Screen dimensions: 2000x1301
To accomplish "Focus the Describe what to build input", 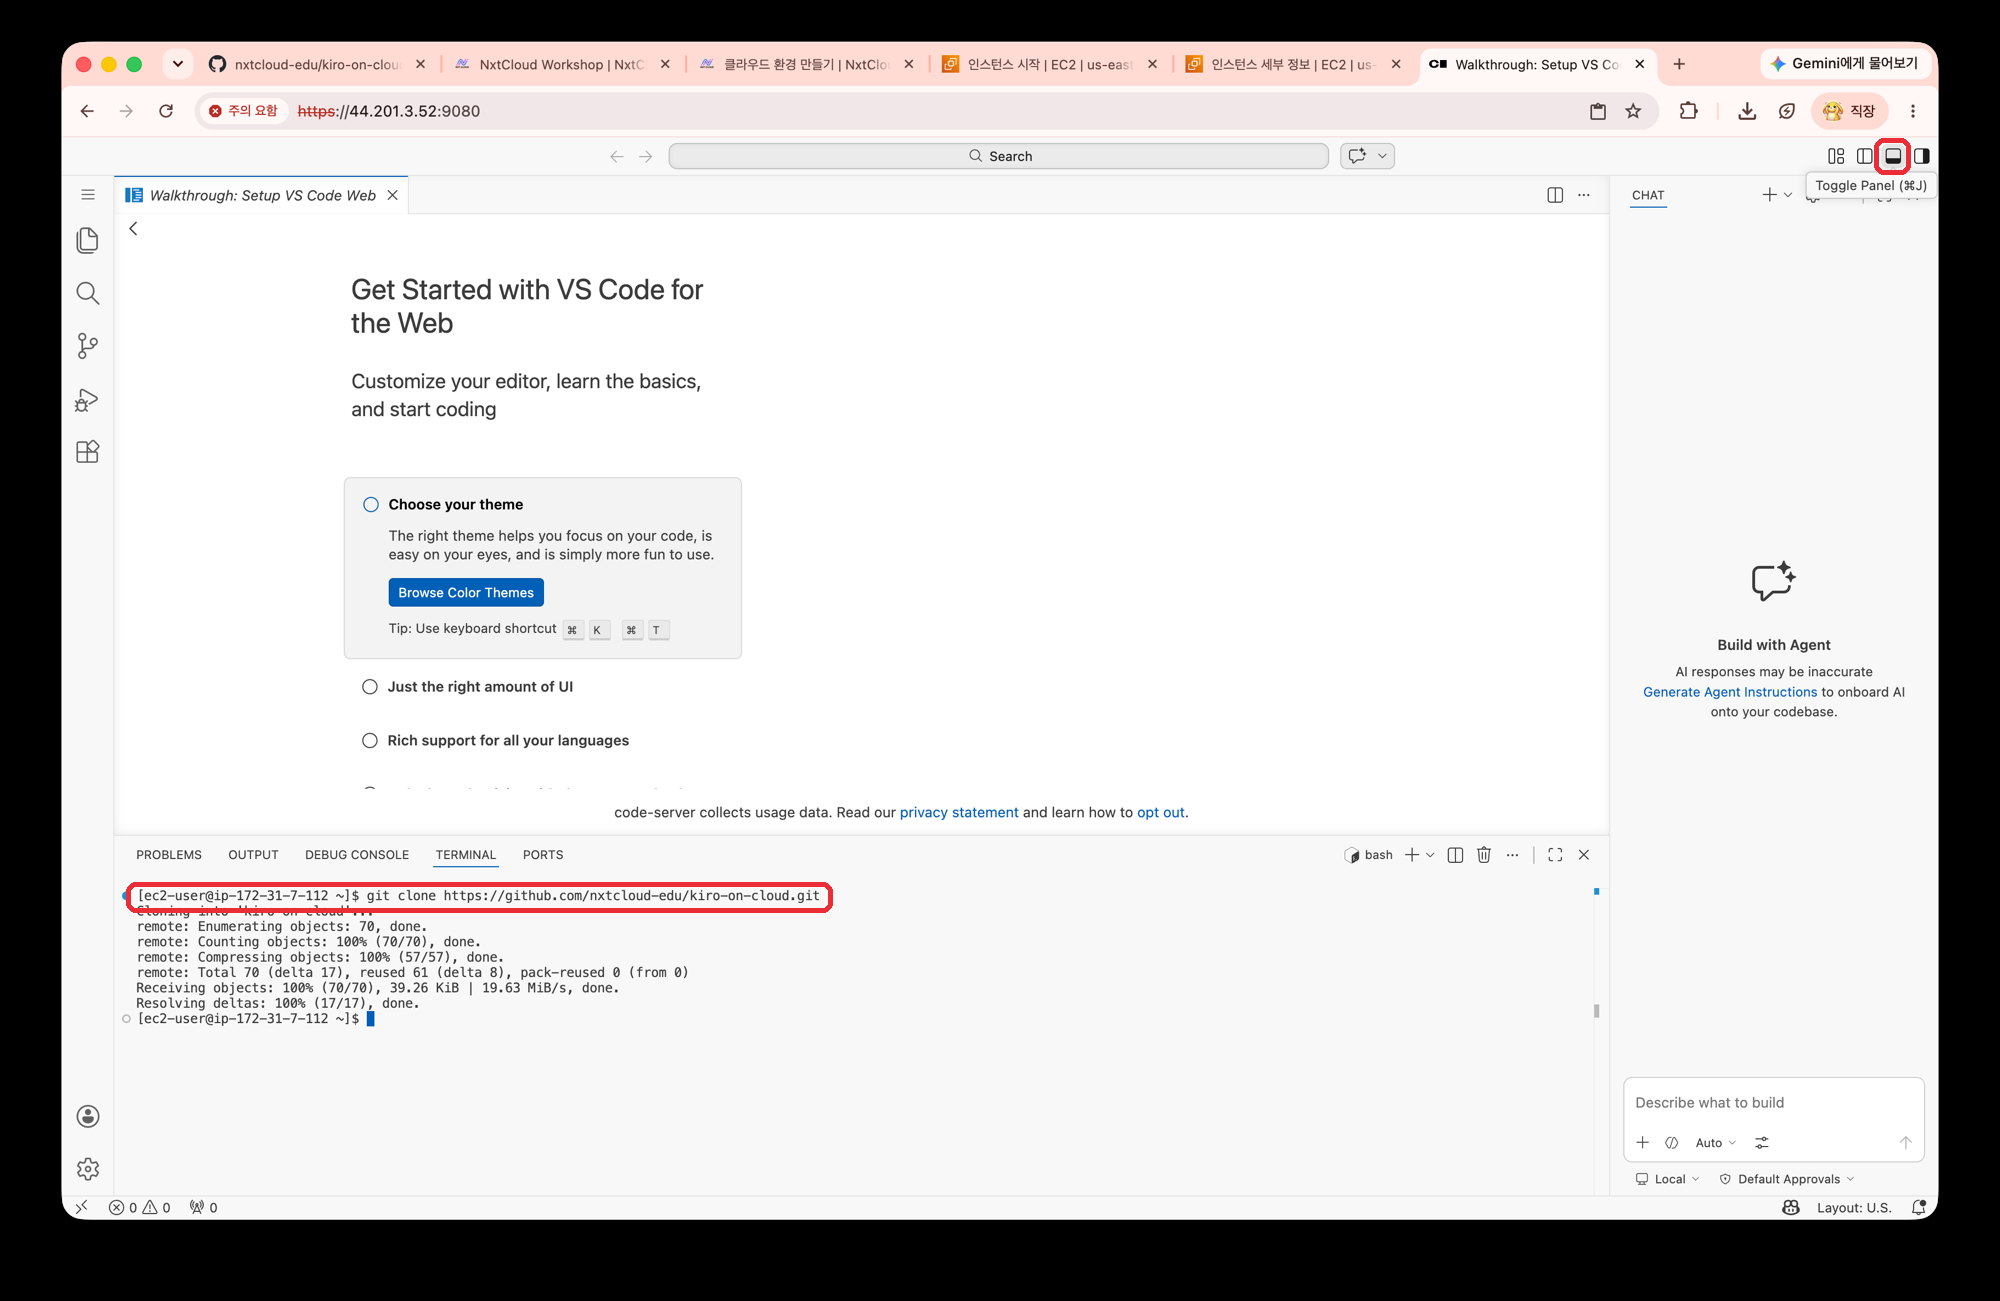I will 1773,1103.
